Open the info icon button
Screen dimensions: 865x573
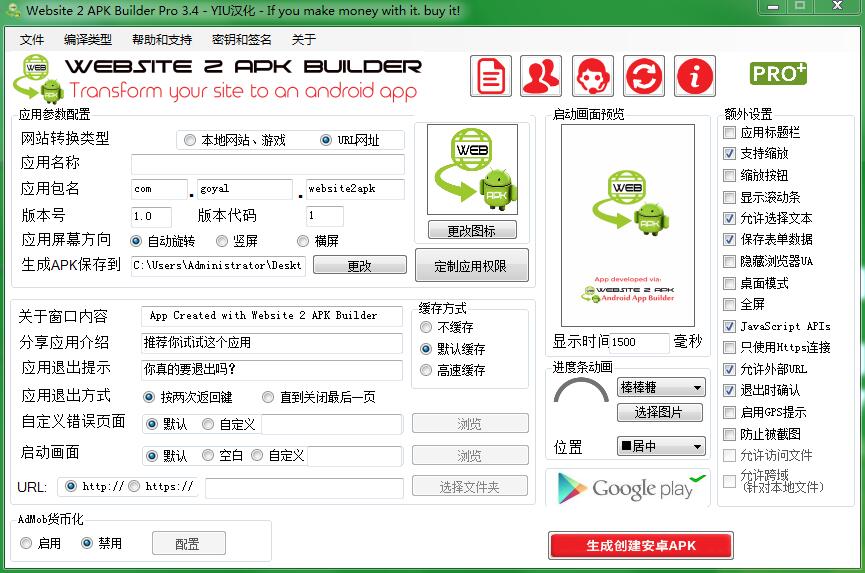[695, 76]
